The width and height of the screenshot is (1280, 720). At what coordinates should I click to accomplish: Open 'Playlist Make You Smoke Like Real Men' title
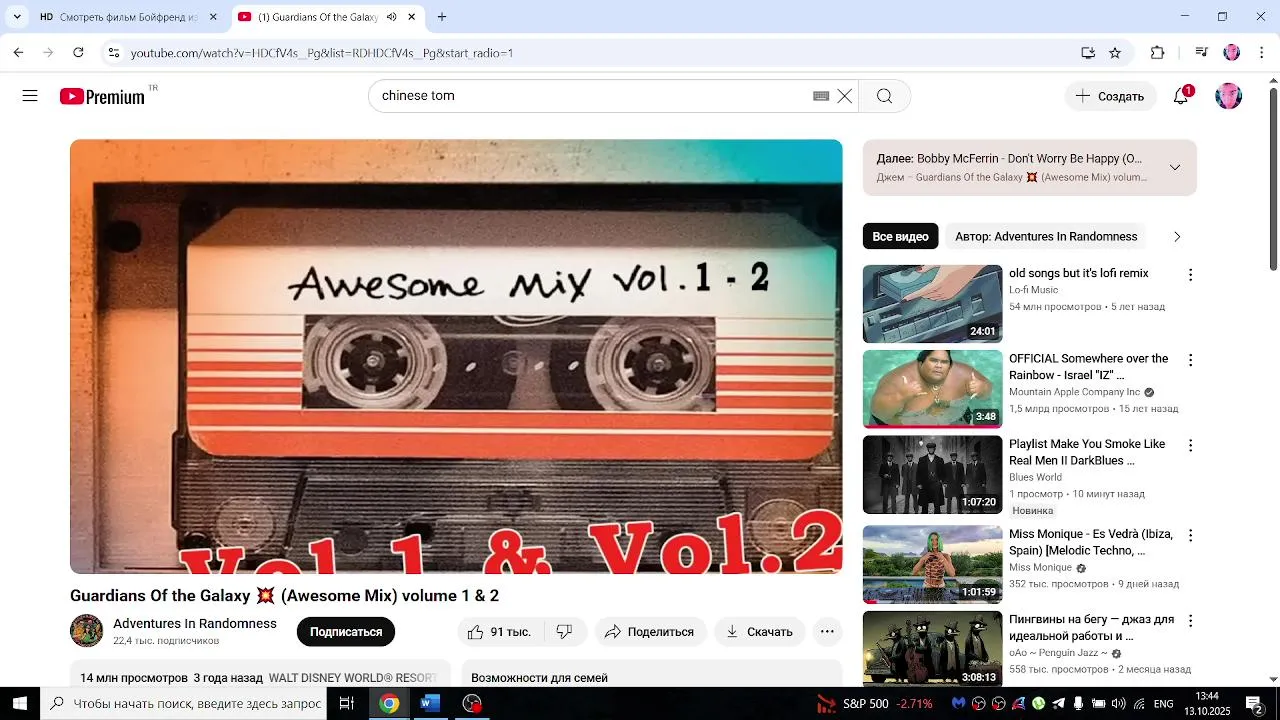[1087, 452]
